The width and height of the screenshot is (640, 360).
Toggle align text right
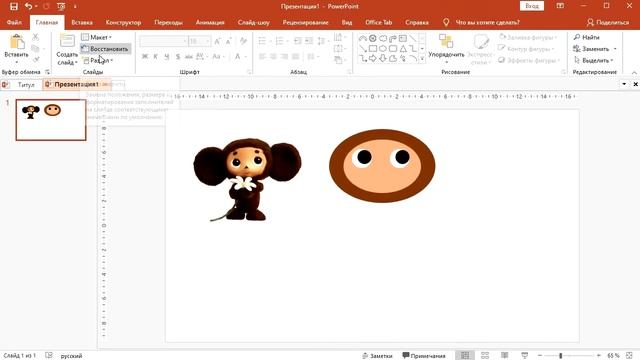pos(284,56)
